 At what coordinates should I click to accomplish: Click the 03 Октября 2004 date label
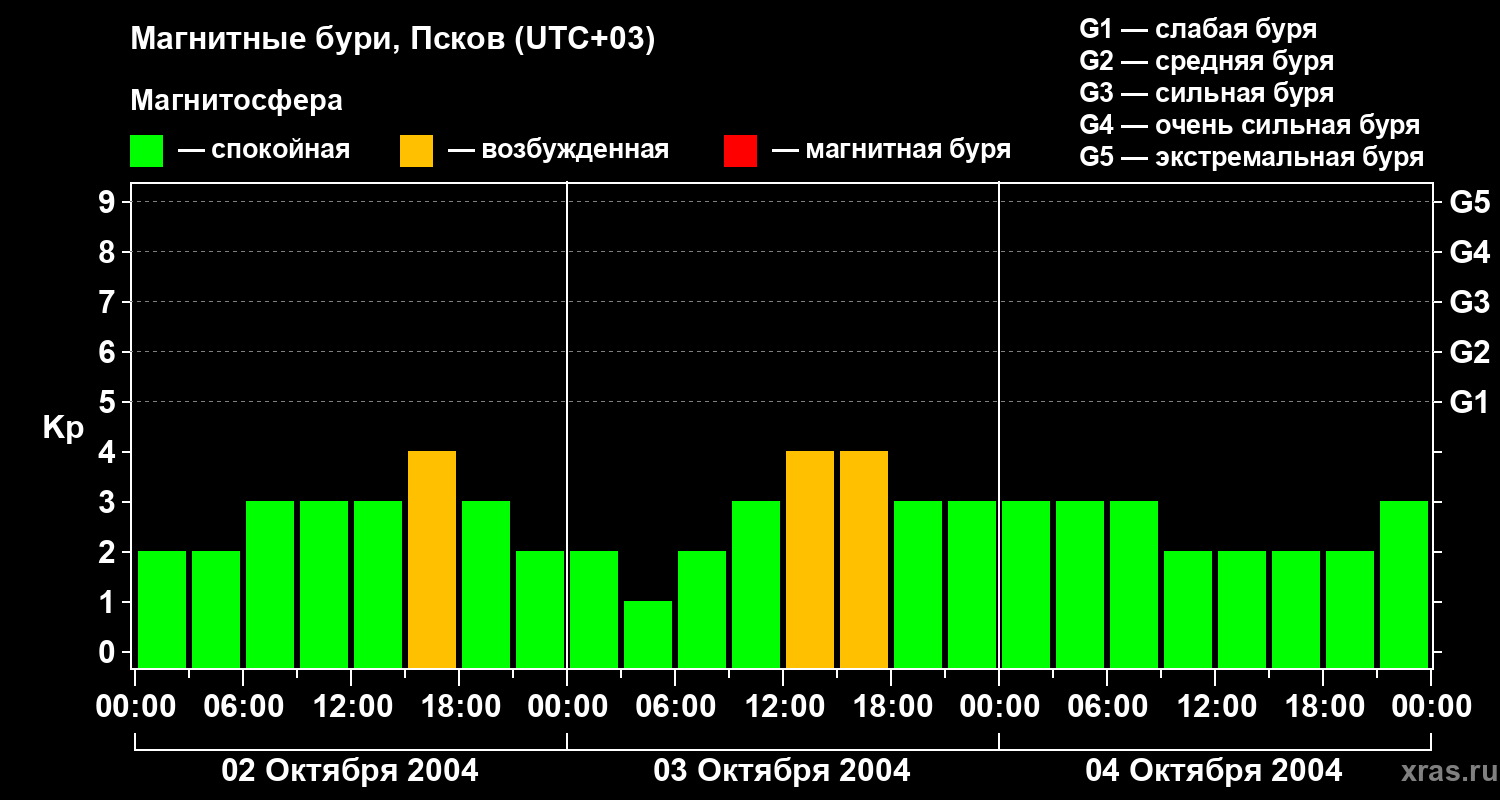point(782,771)
